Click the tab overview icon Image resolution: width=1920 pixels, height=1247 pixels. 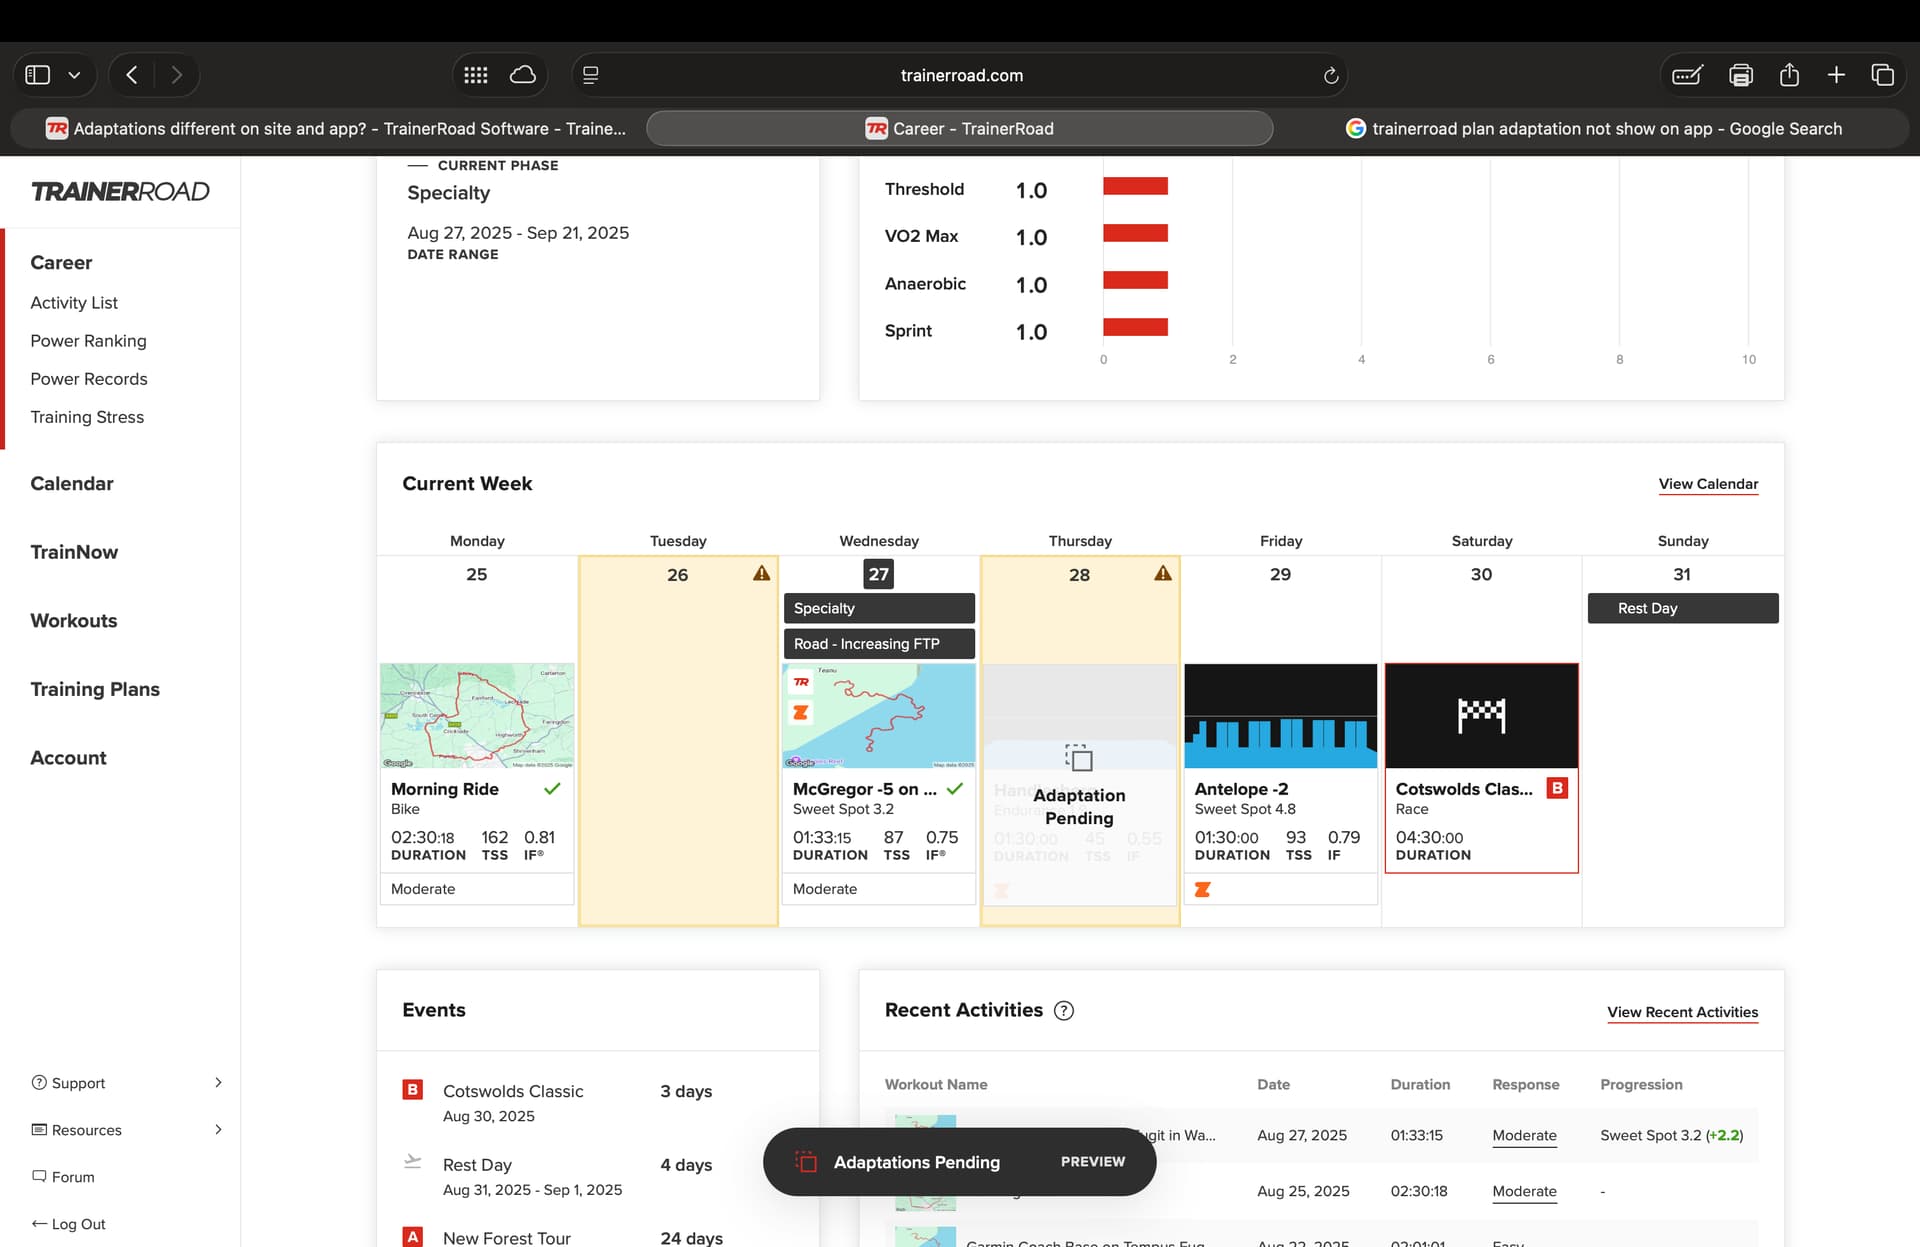1882,75
